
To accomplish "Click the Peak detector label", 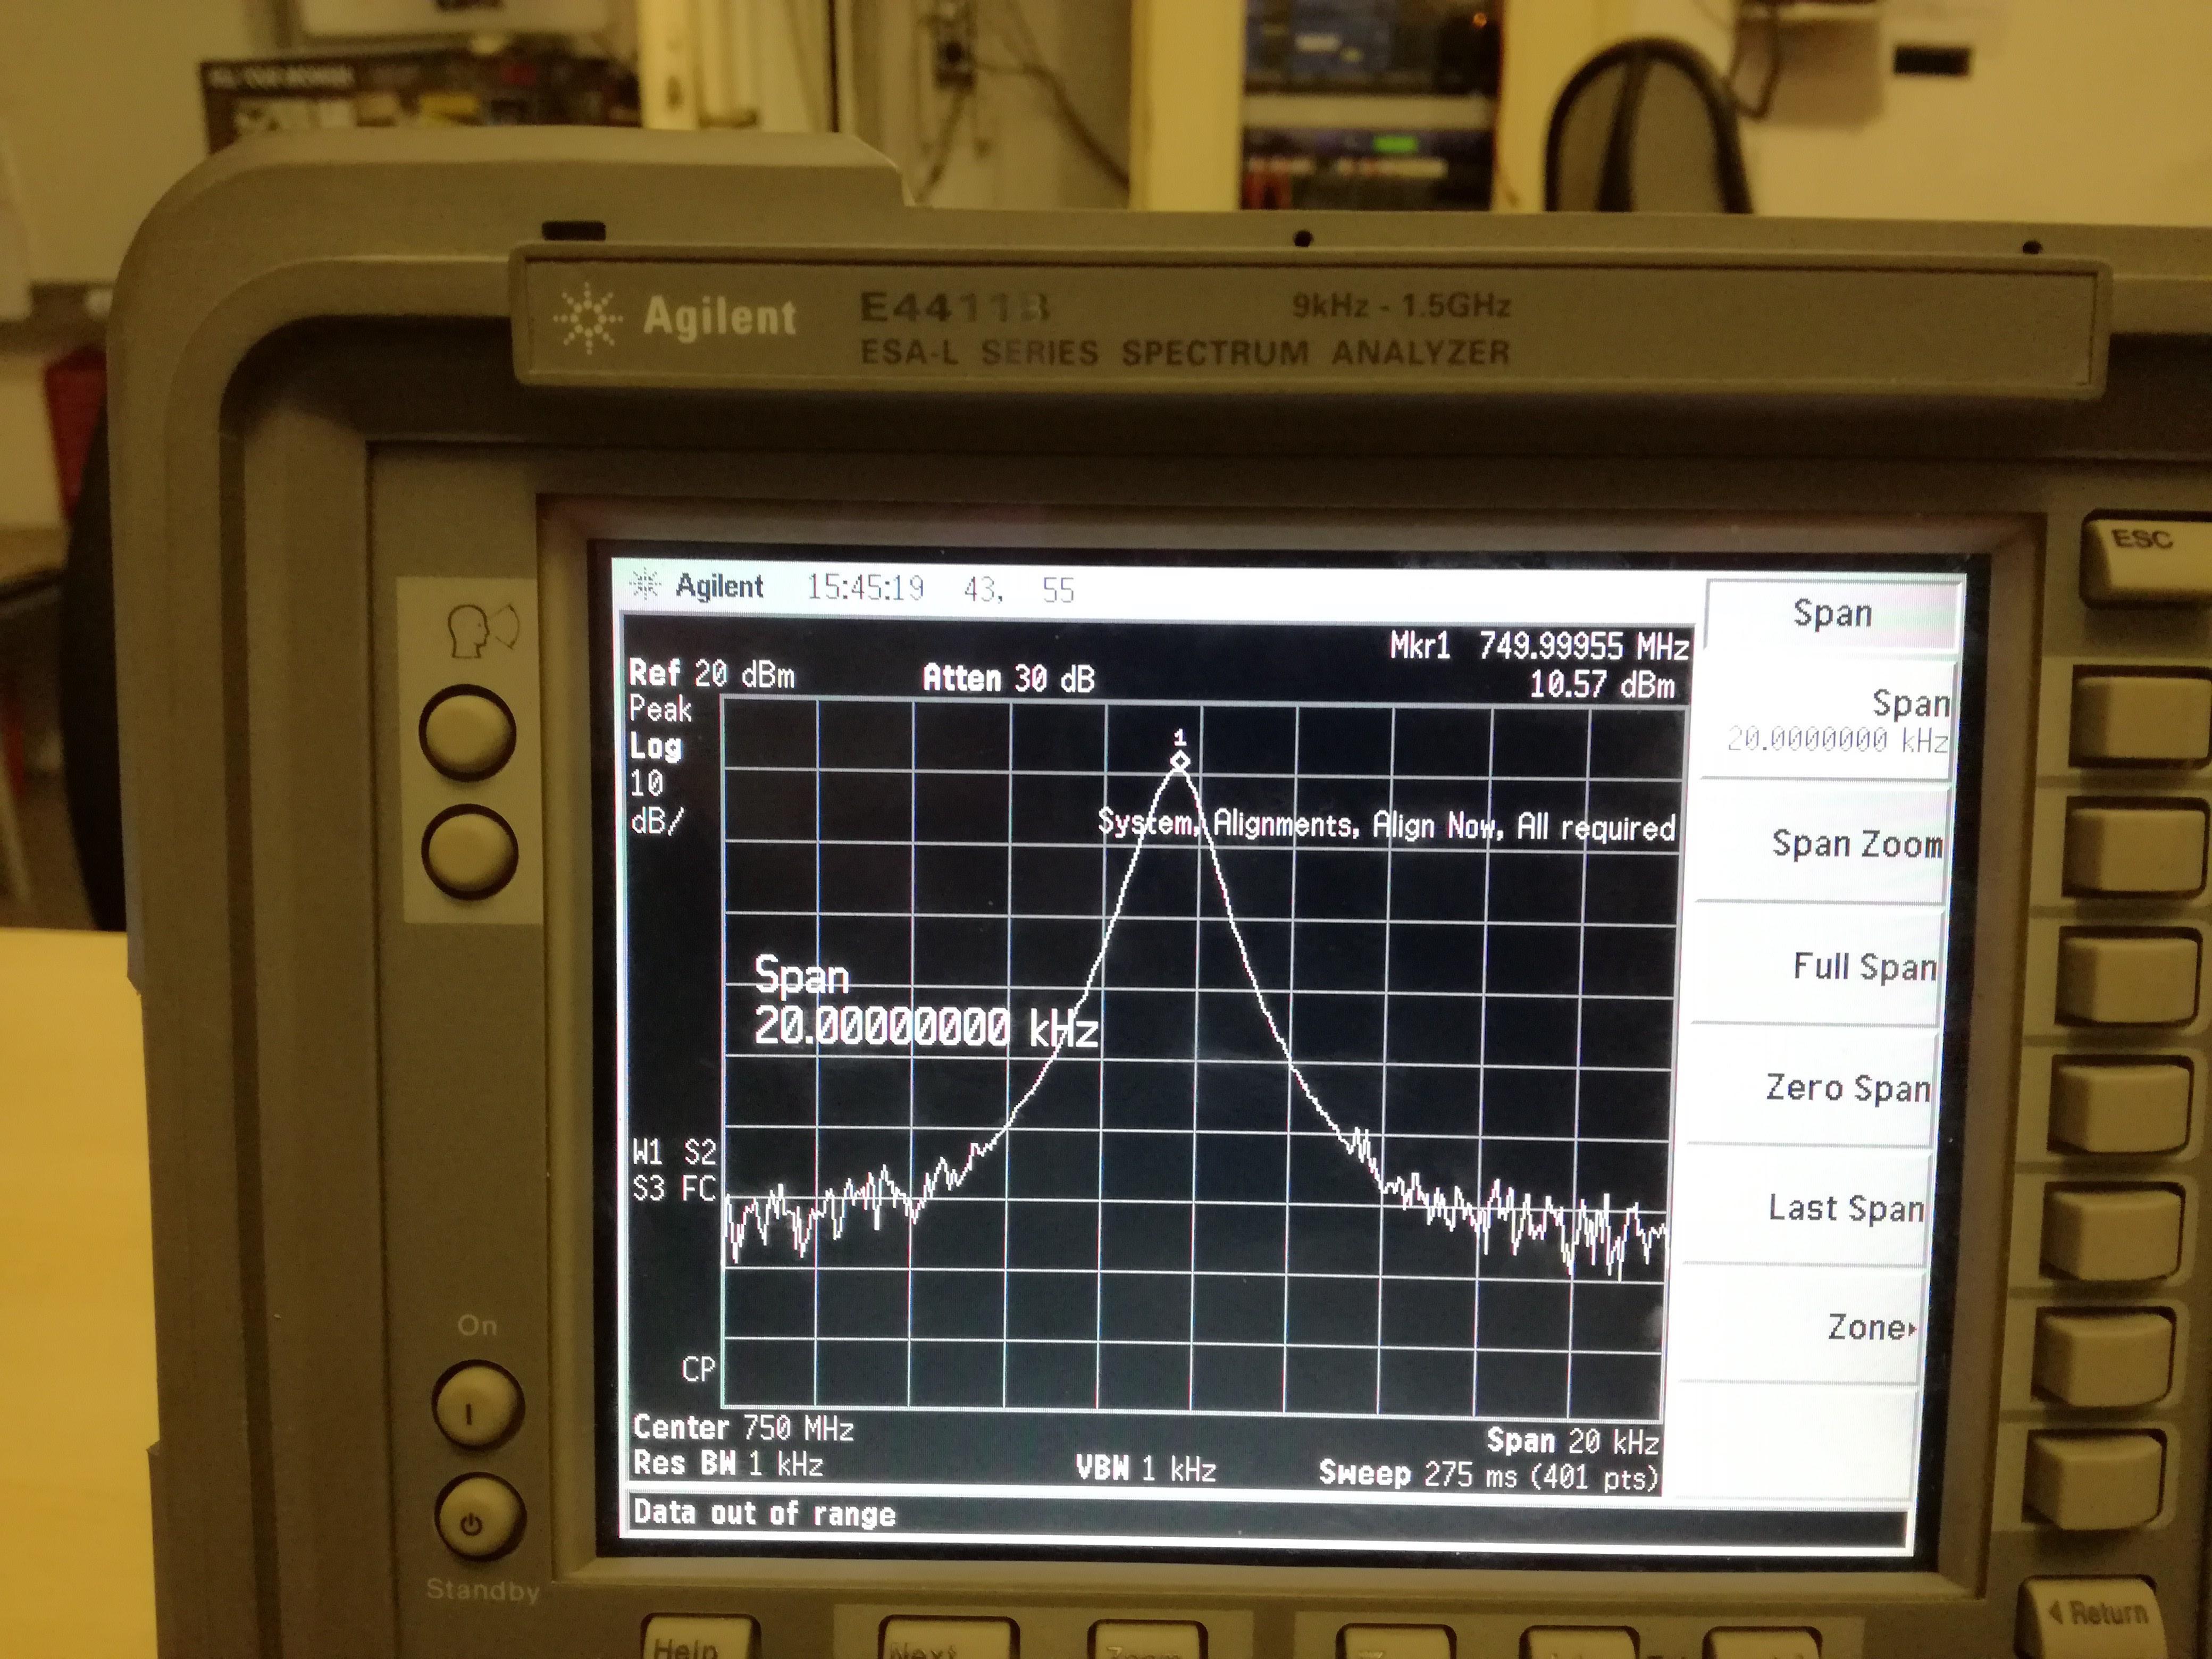I will tap(660, 709).
